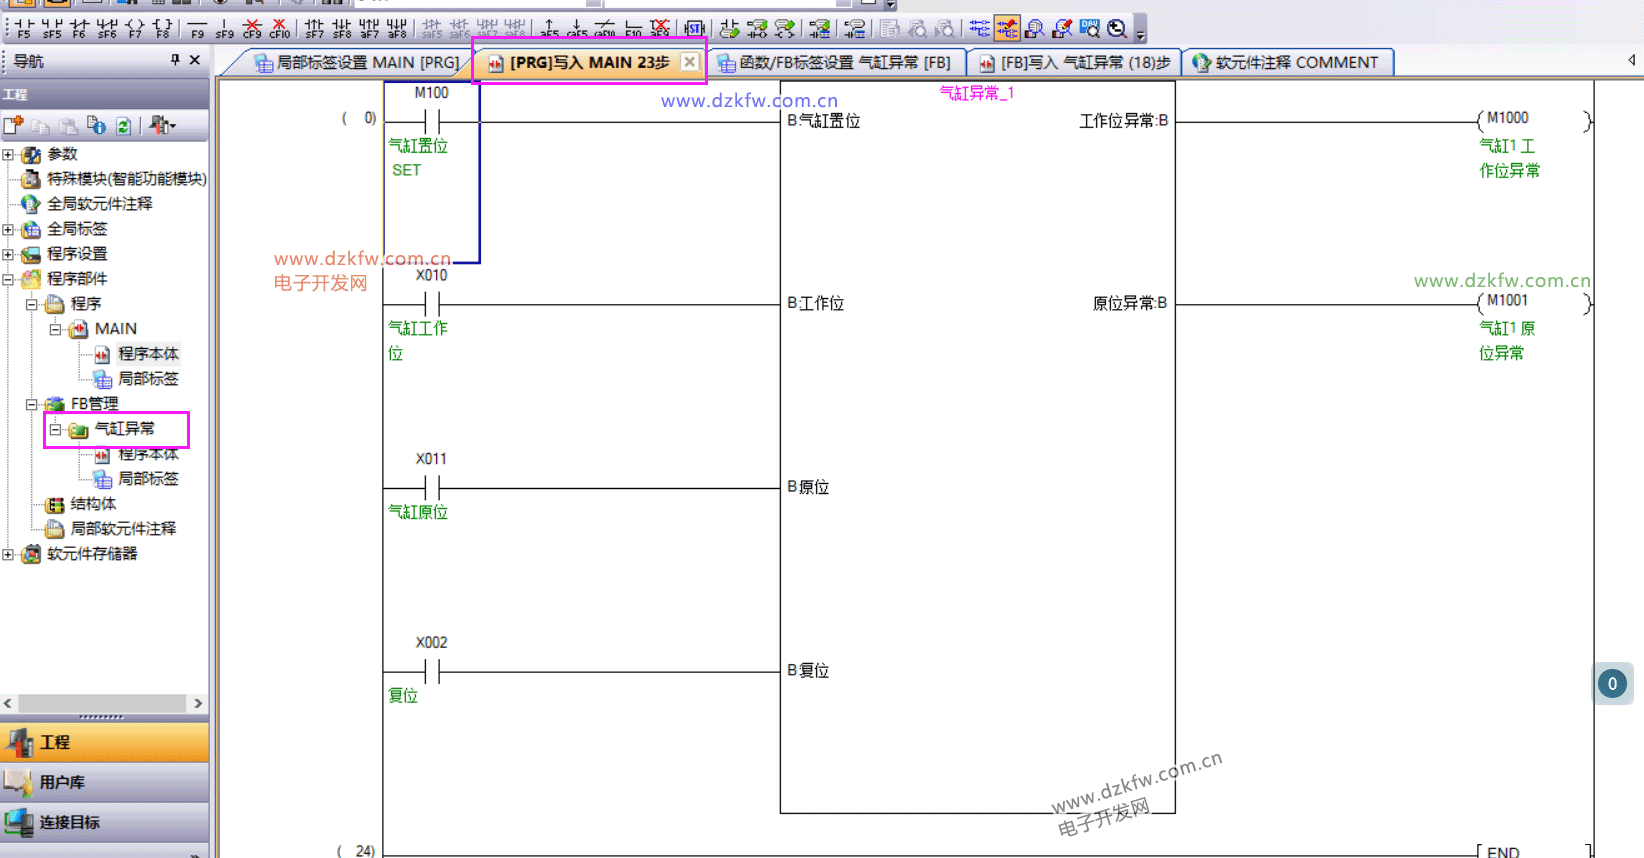1644x858 pixels.
Task: Select the X010 contact in the ladder
Action: (x=432, y=303)
